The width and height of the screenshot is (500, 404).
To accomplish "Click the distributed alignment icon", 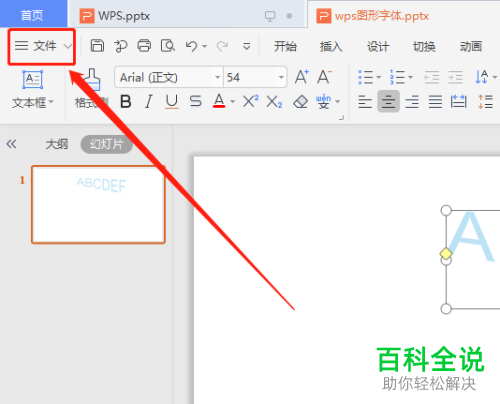I will point(459,101).
